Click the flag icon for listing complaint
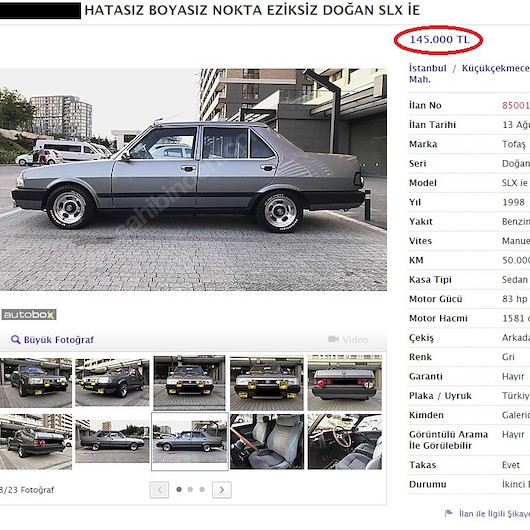The image size is (530, 530). click(x=449, y=513)
